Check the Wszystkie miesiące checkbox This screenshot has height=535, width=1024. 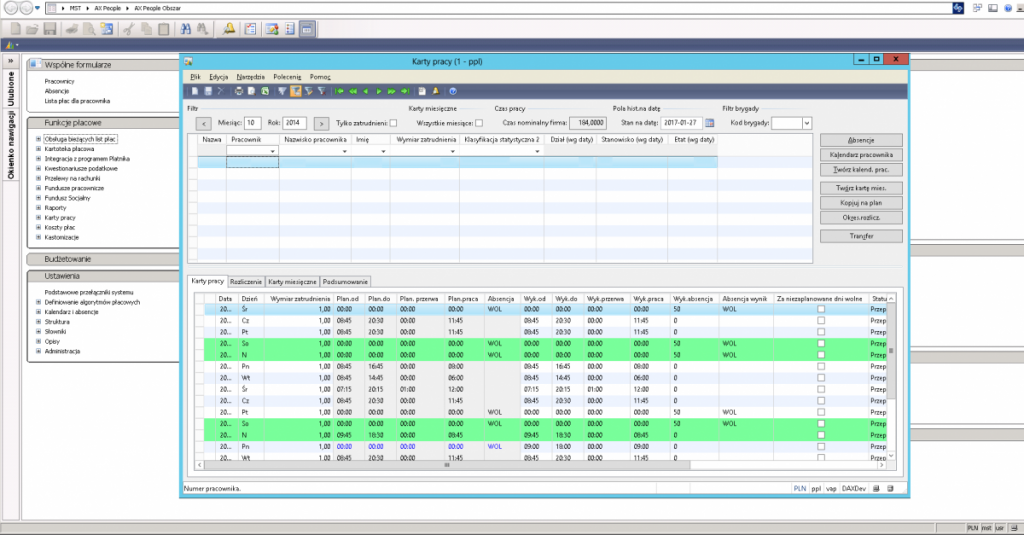(478, 123)
